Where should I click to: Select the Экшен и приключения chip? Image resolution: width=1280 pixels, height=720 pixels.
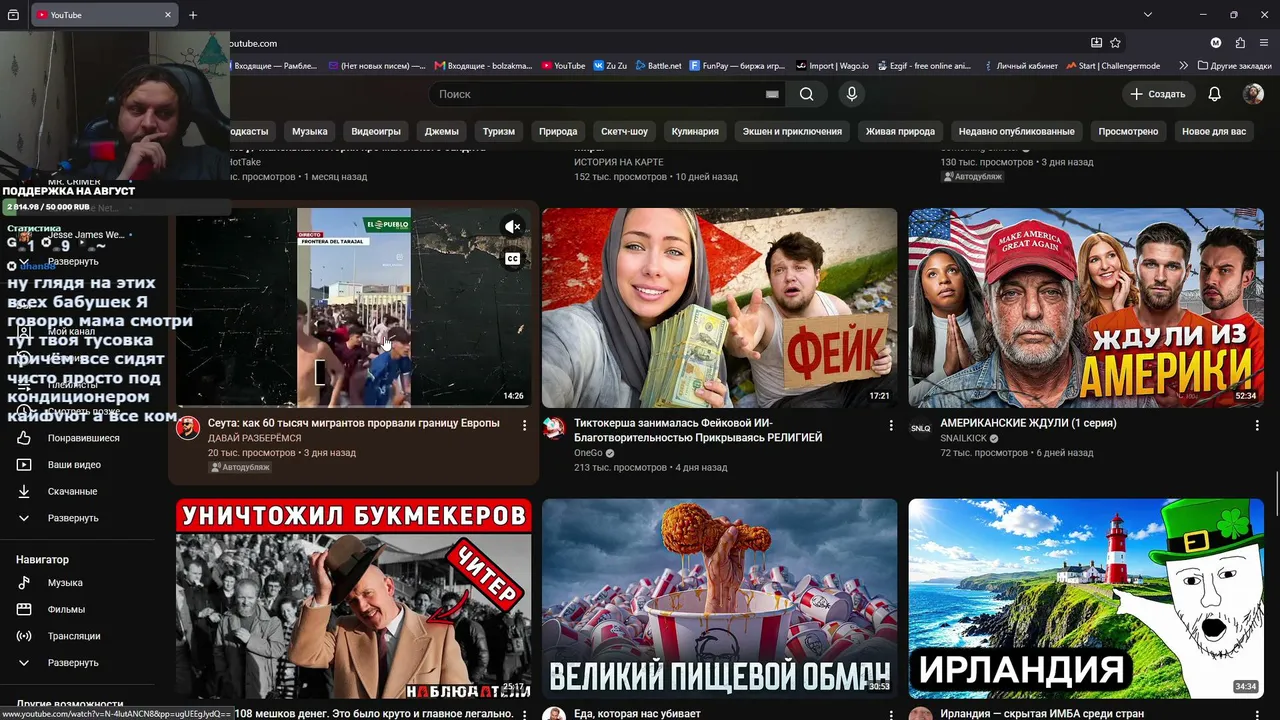pyautogui.click(x=792, y=131)
